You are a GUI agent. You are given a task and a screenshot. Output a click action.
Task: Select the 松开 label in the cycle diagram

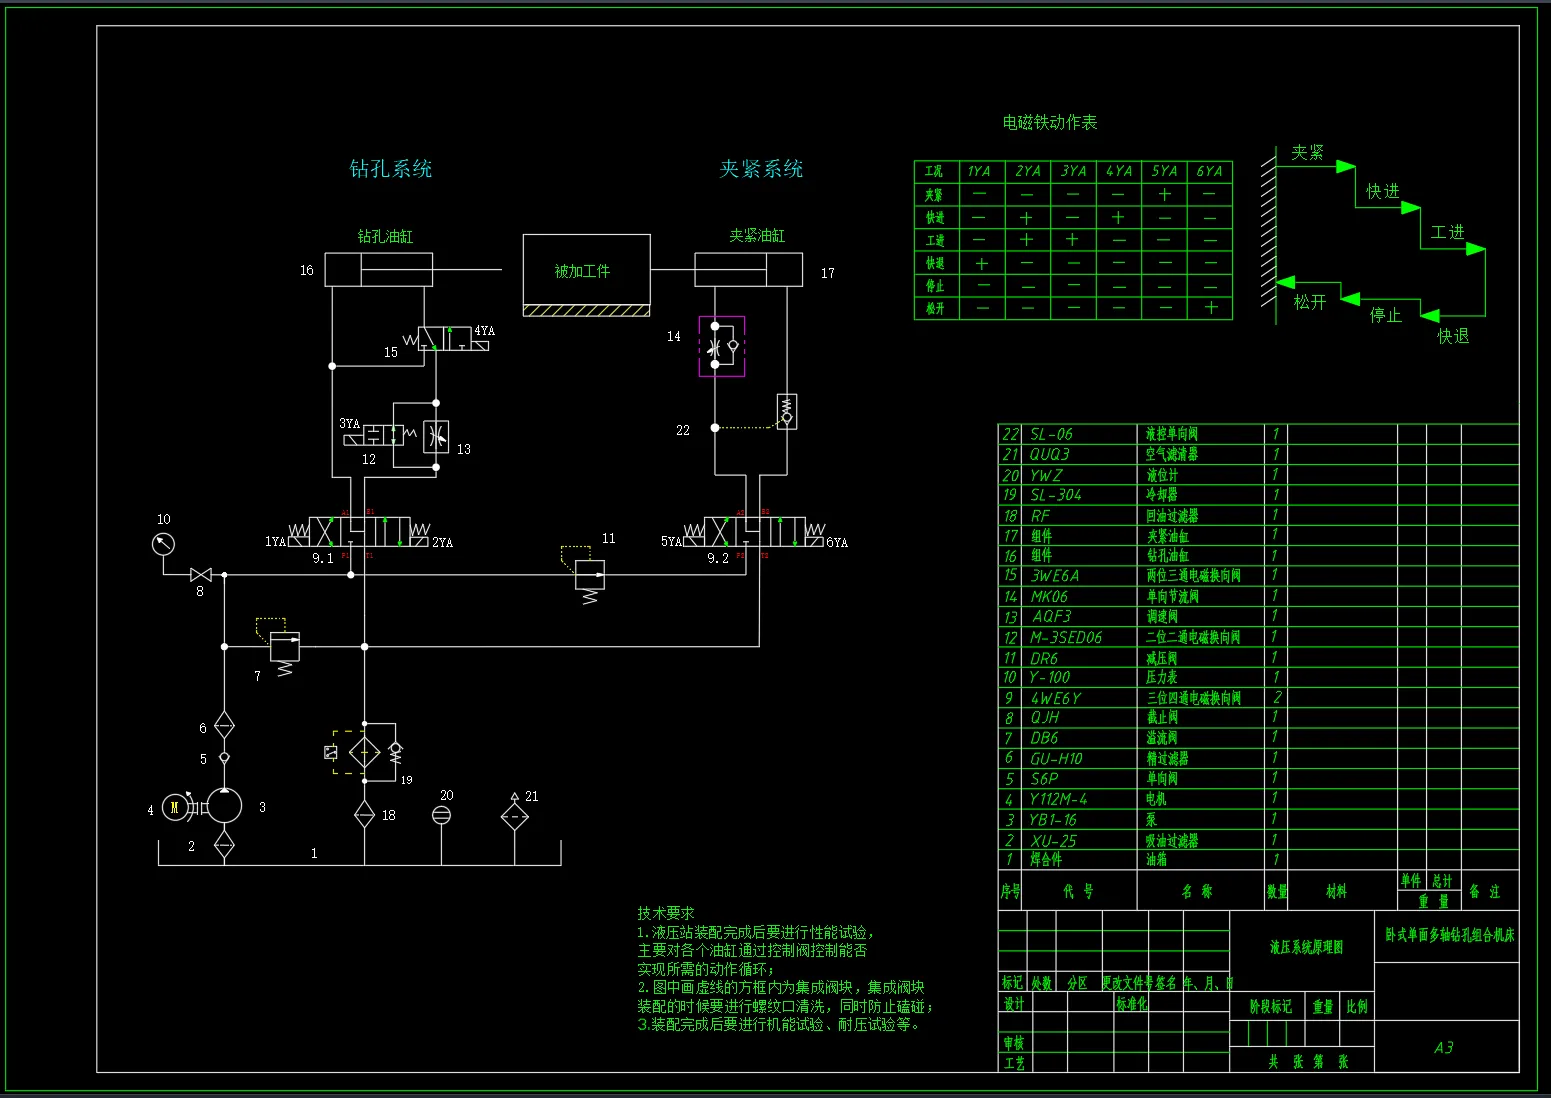click(1310, 301)
